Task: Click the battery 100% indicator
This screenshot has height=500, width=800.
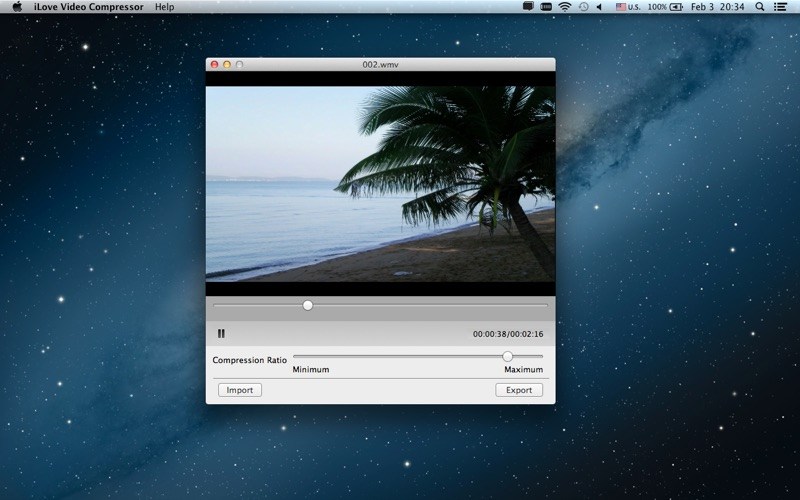Action: (x=666, y=7)
